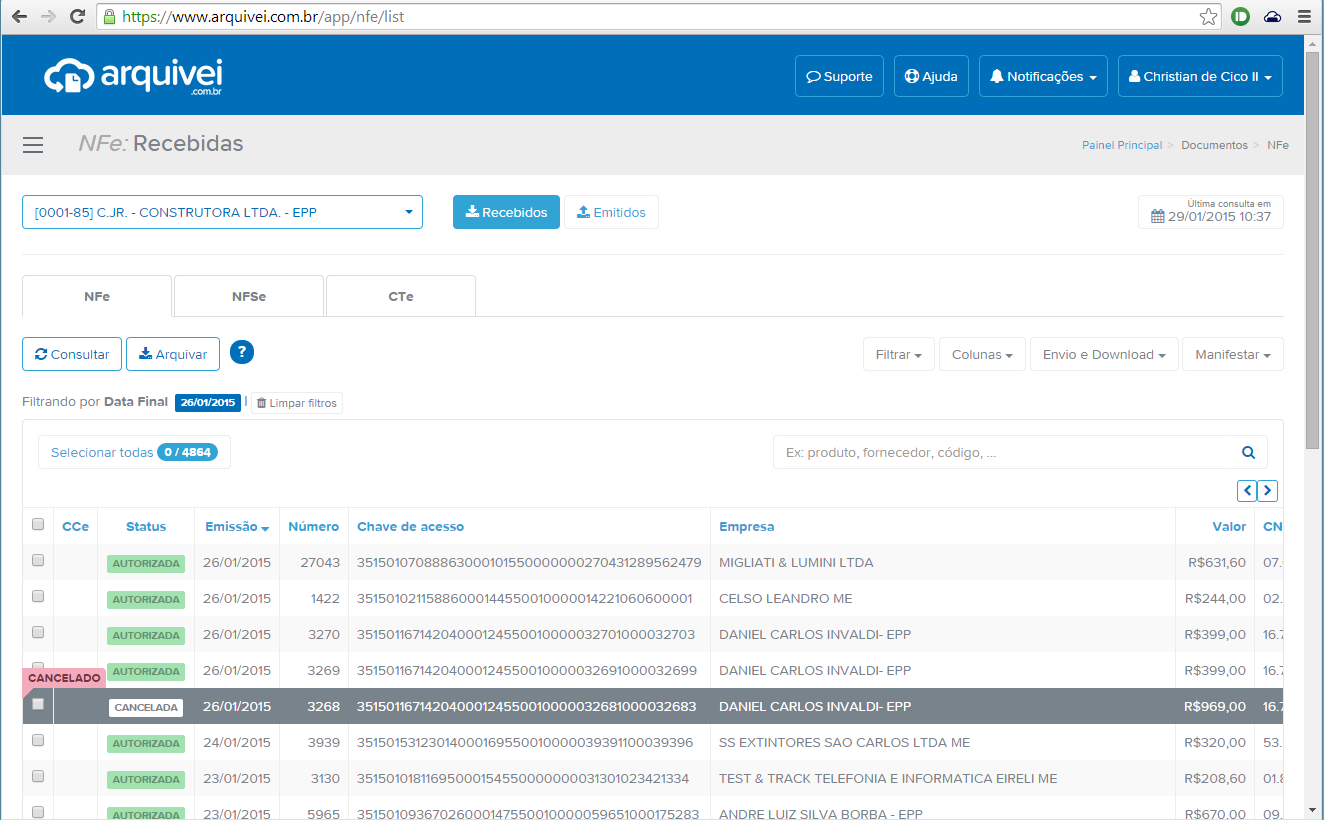Sort by Chave de acesso header
1324x820 pixels.
(410, 526)
